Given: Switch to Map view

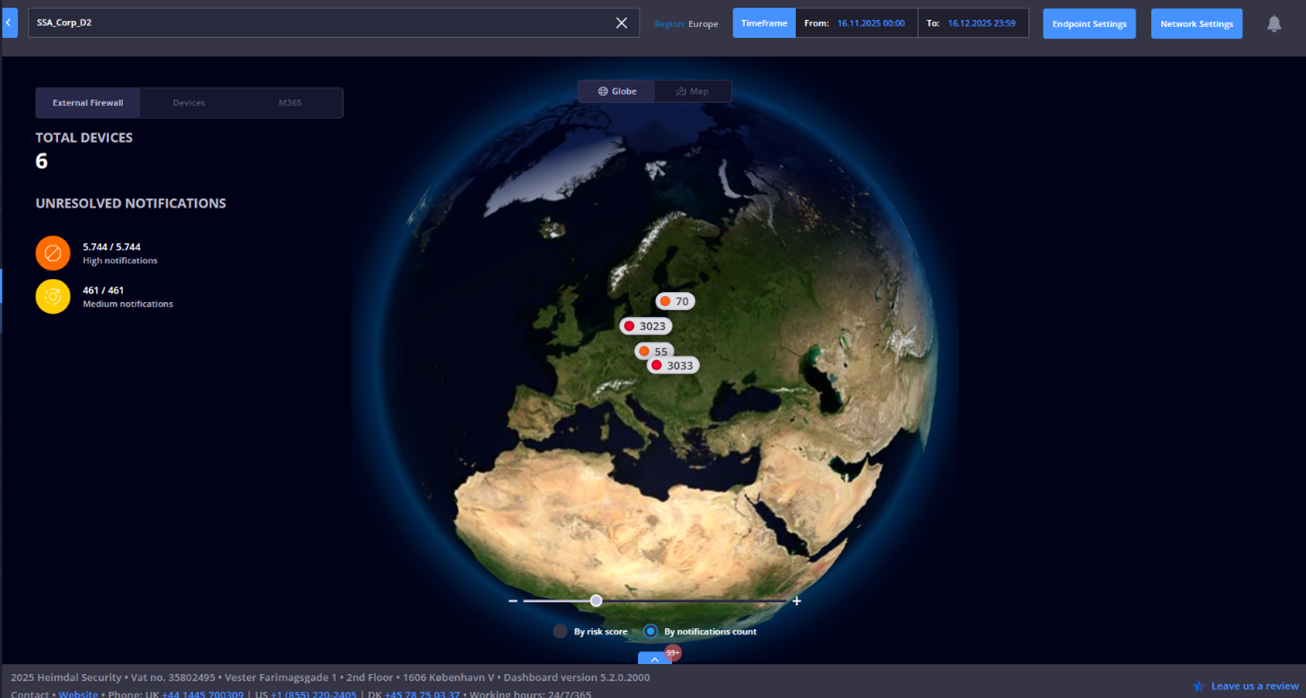Looking at the screenshot, I should coord(692,91).
